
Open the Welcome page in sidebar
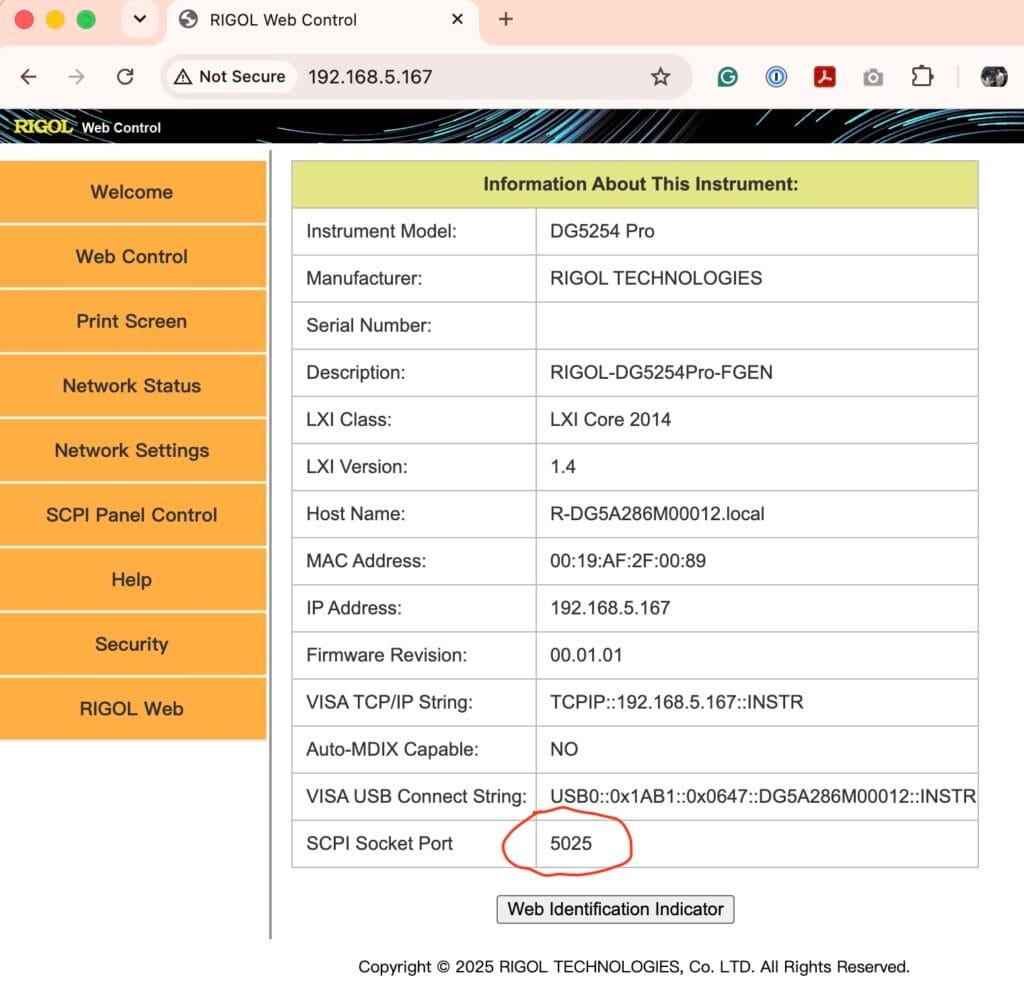pyautogui.click(x=133, y=192)
